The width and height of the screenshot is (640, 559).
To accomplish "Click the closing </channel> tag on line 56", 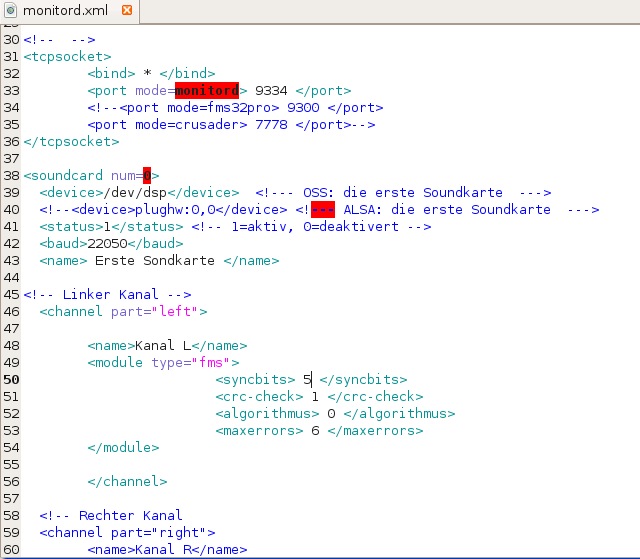I will [127, 481].
